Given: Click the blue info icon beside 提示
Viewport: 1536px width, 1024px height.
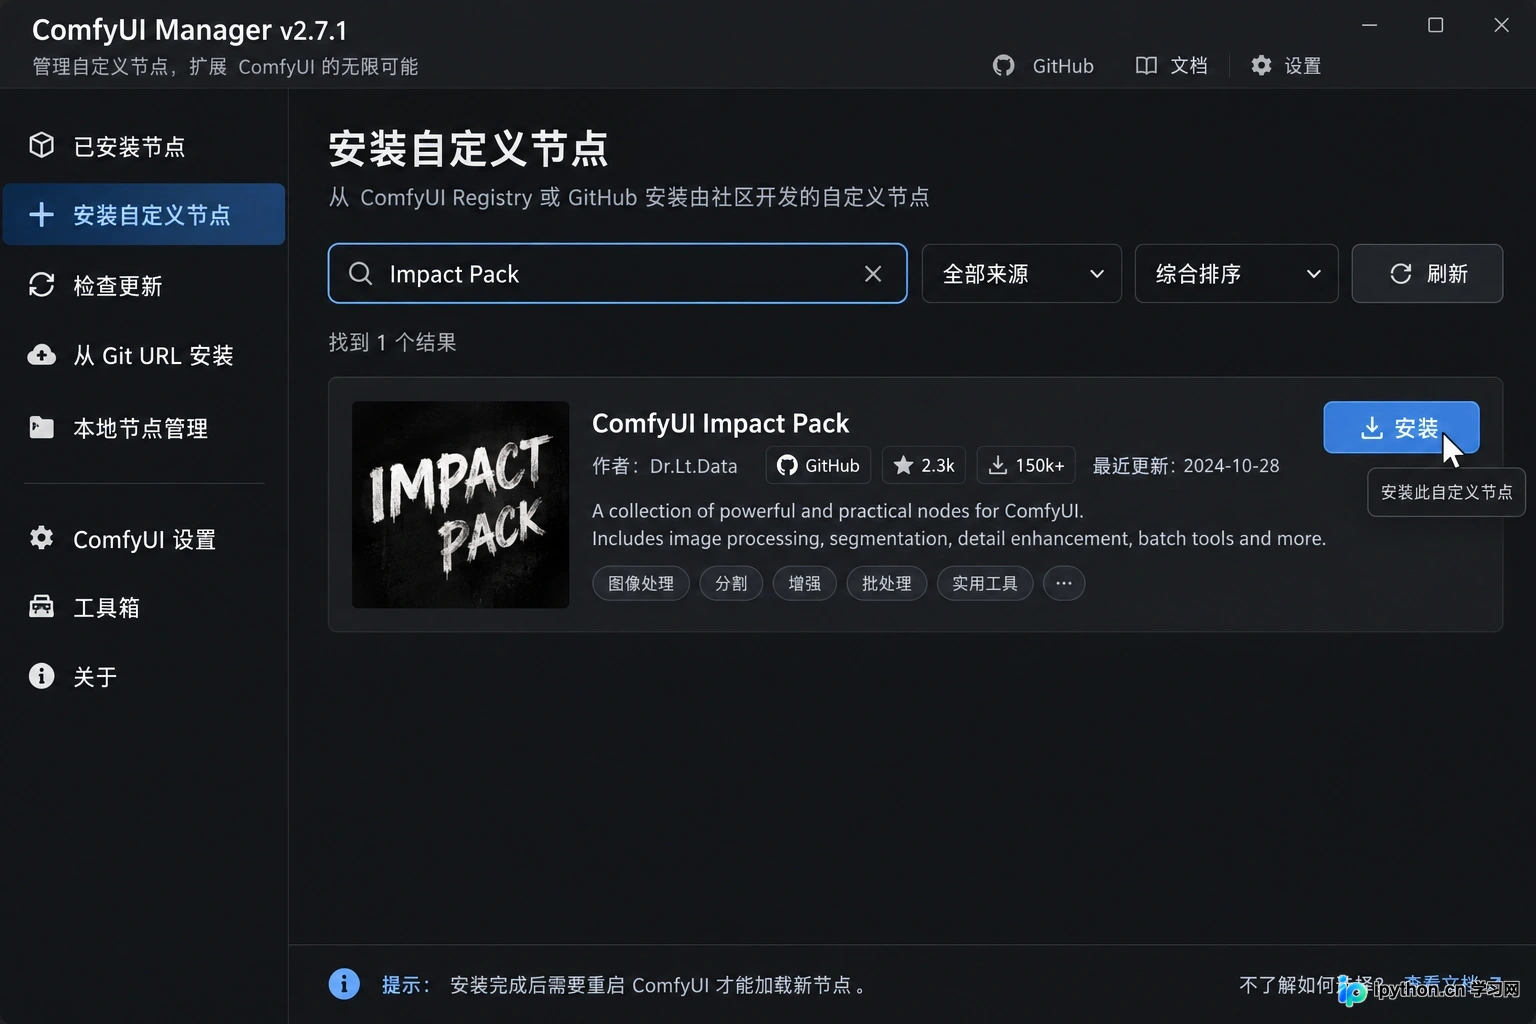Looking at the screenshot, I should click(344, 984).
